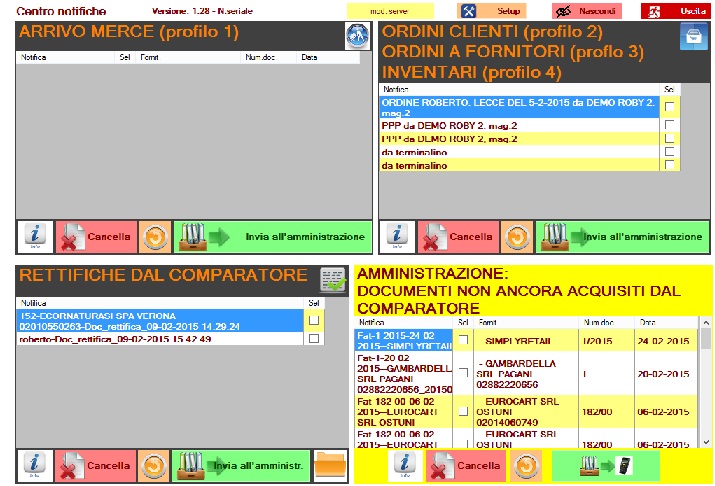Click the yellow mod. server field
The height and width of the screenshot is (486, 715).
(x=390, y=11)
